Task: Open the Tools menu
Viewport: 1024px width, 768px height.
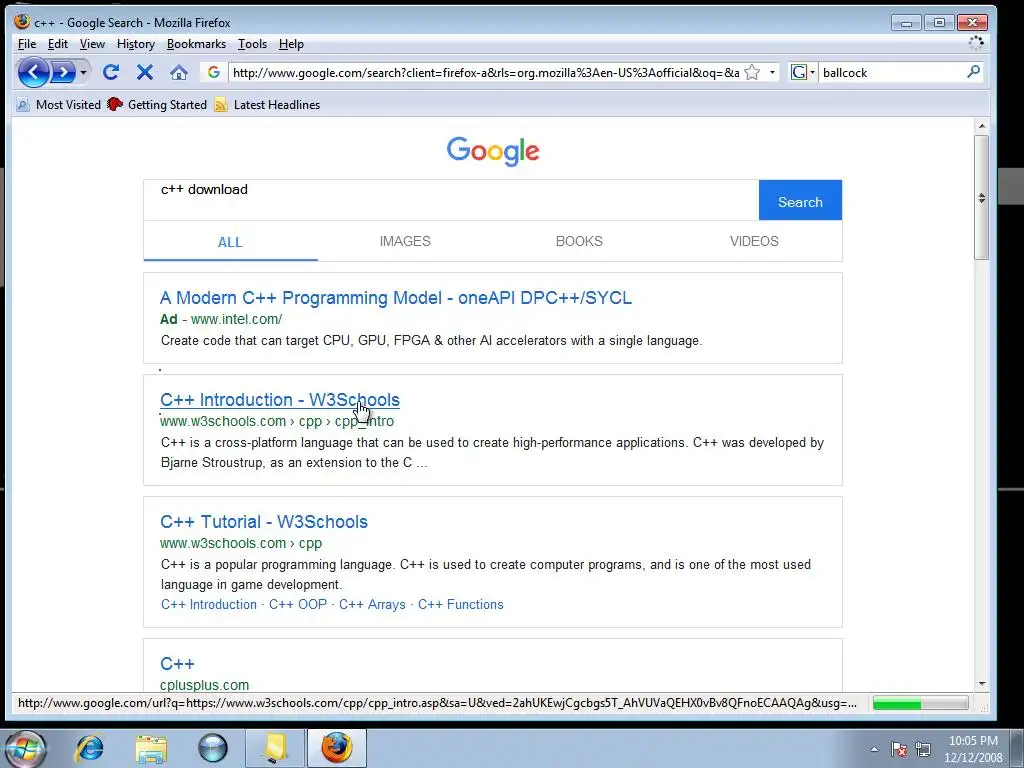Action: (x=252, y=44)
